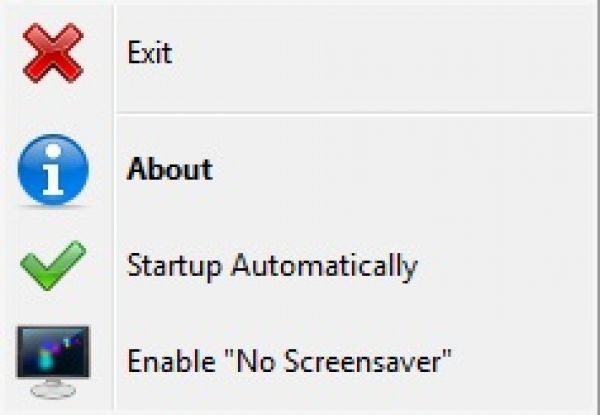Uncheck the green tick beside Startup Automatically

point(53,267)
